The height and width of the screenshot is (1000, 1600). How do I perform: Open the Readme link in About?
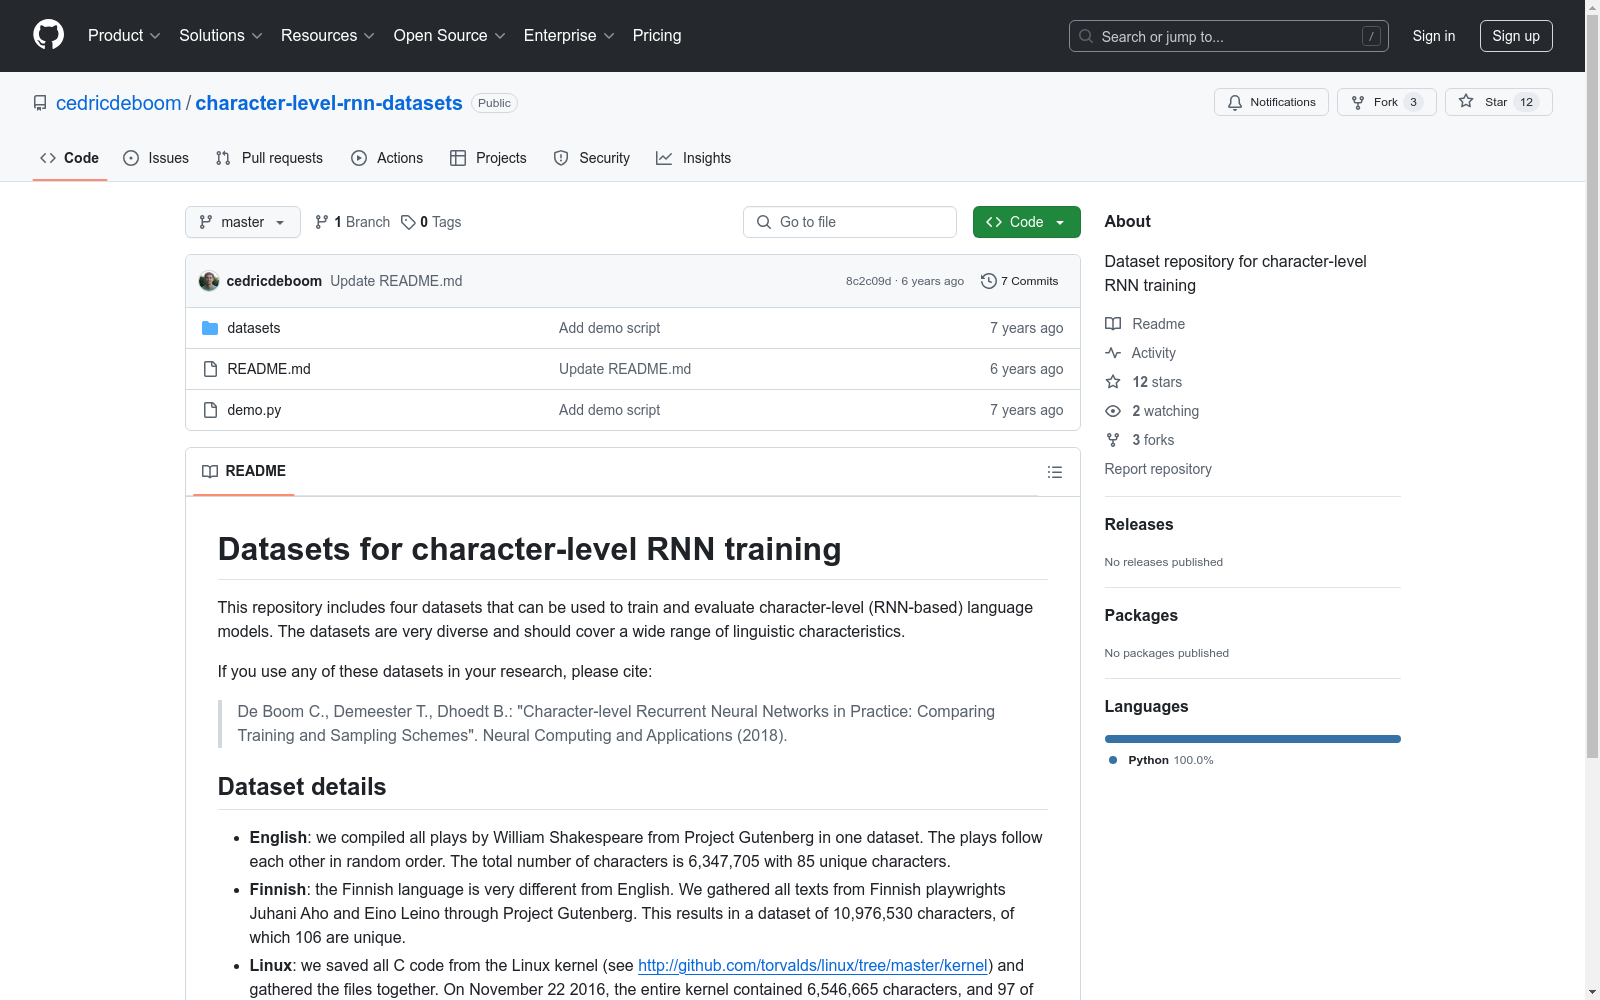[1145, 324]
